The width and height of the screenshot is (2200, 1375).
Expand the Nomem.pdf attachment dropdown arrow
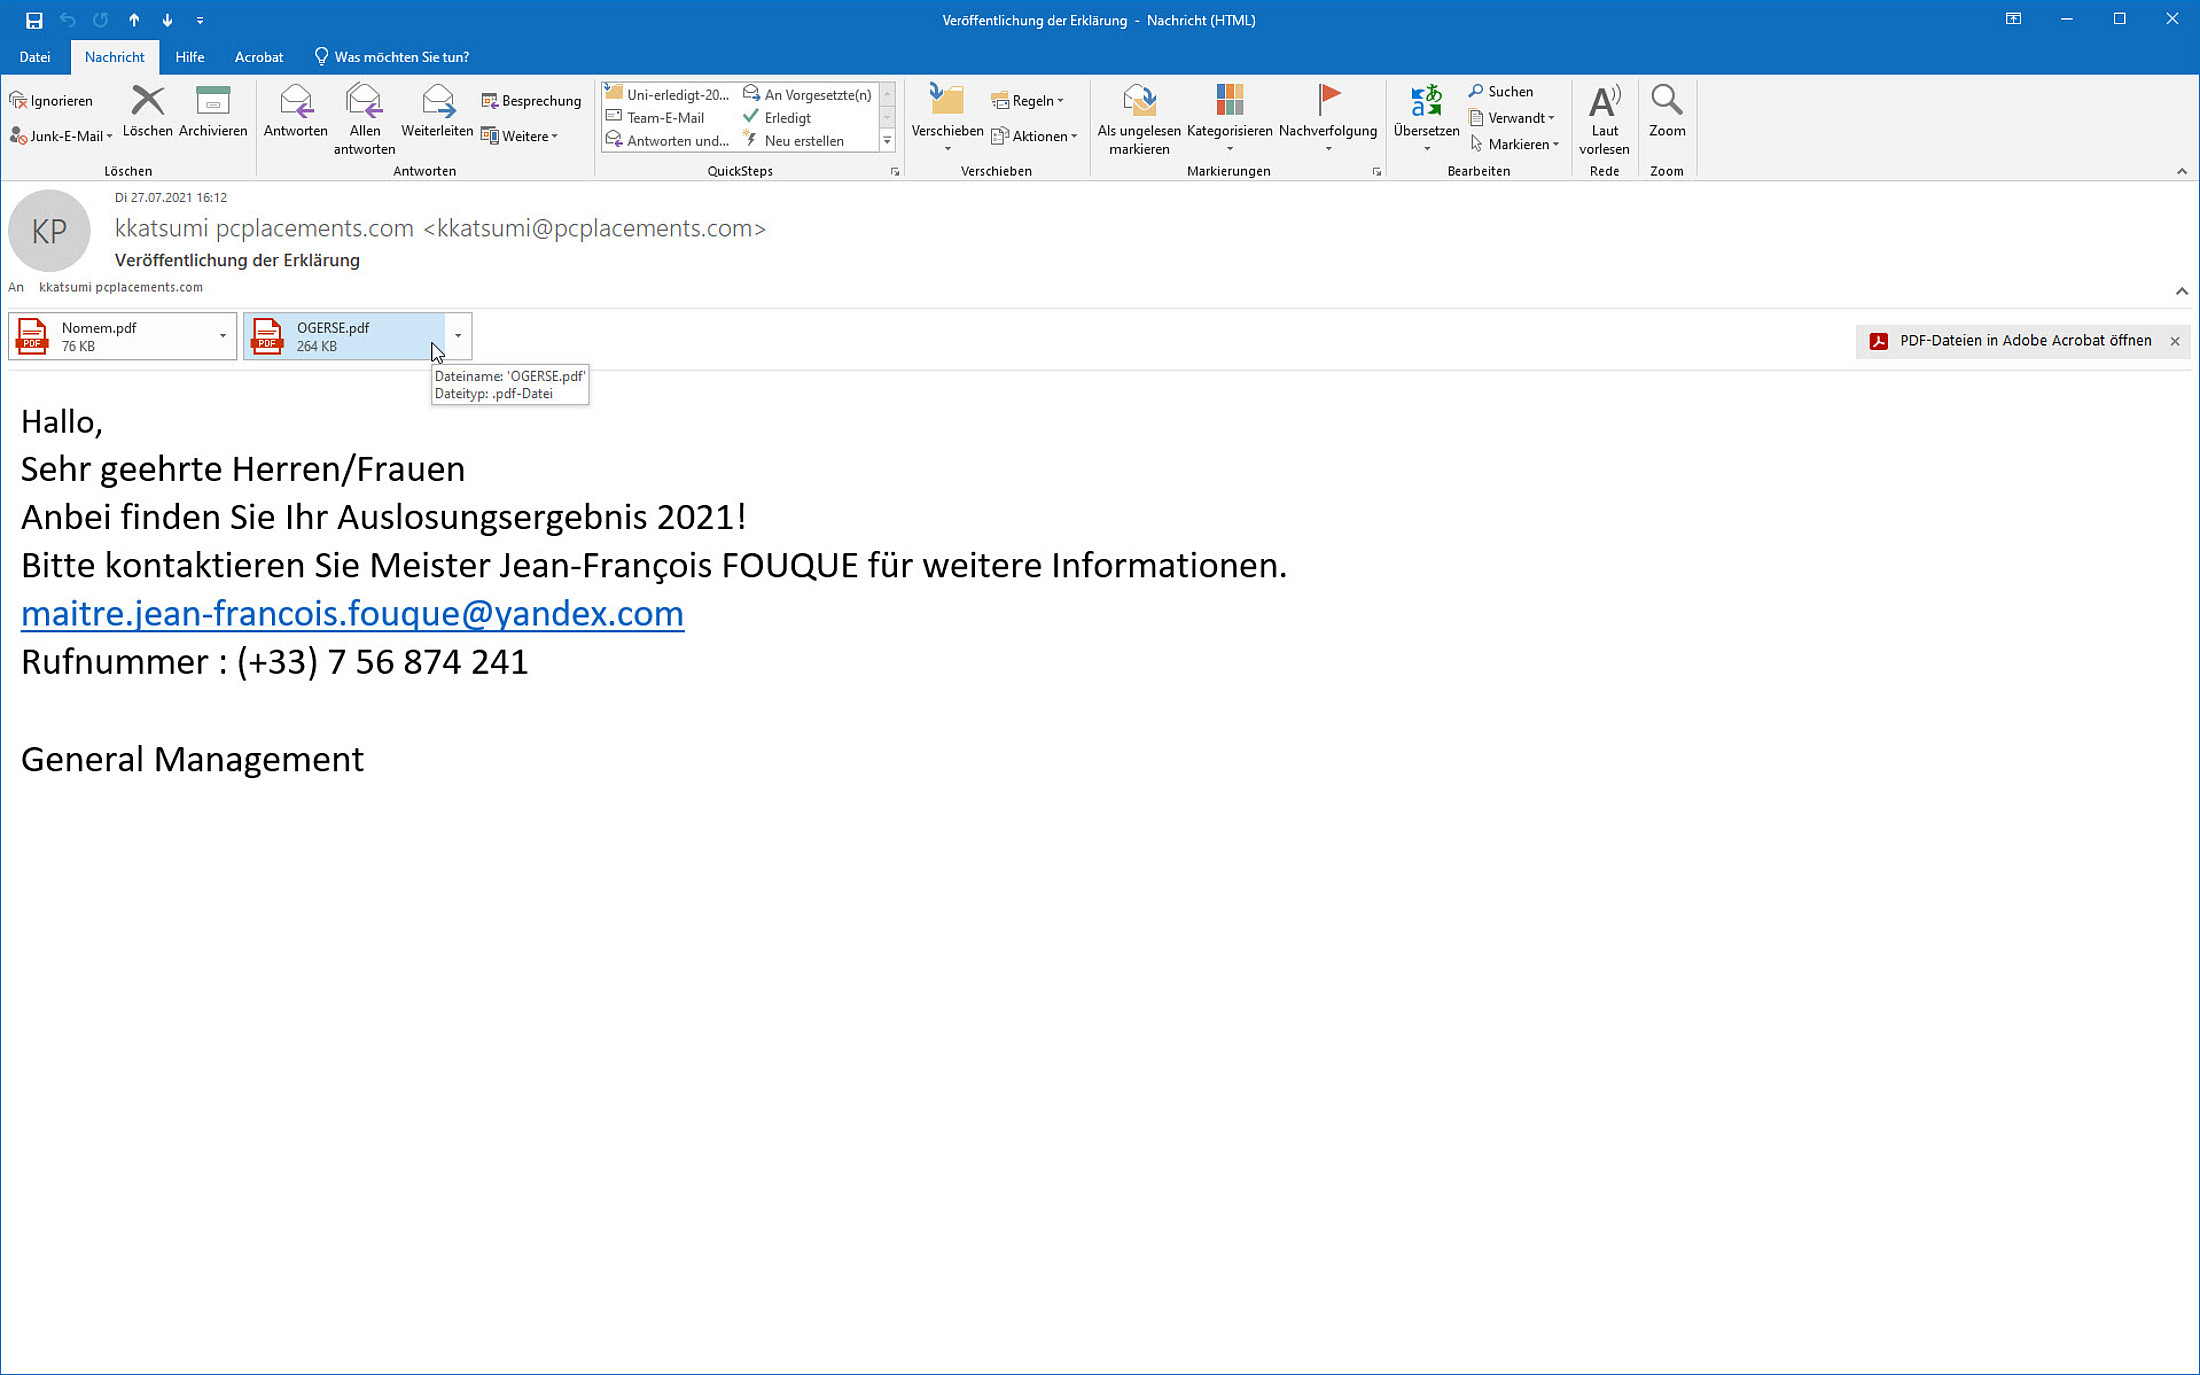point(222,336)
